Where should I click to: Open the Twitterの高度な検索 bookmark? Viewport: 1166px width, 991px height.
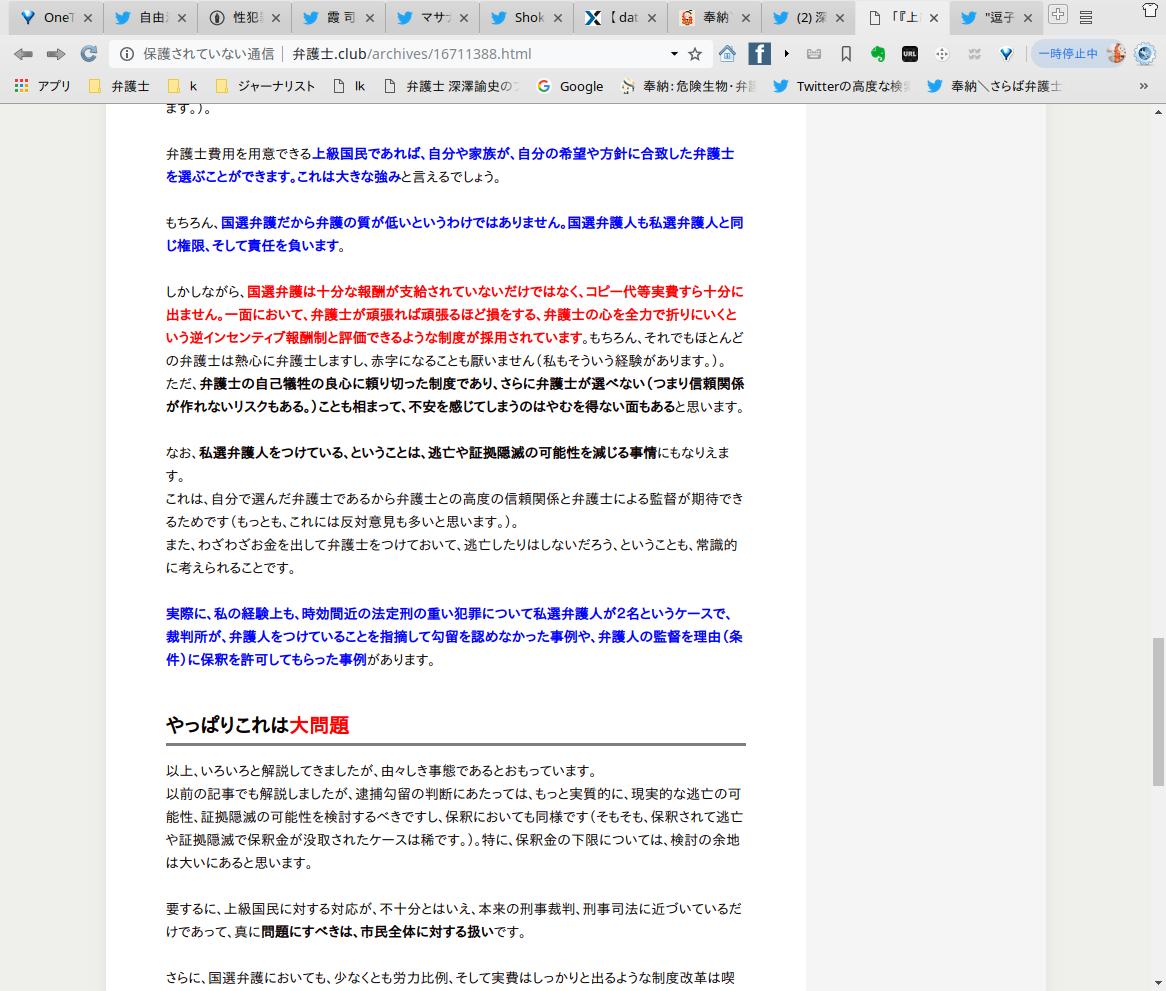[842, 86]
